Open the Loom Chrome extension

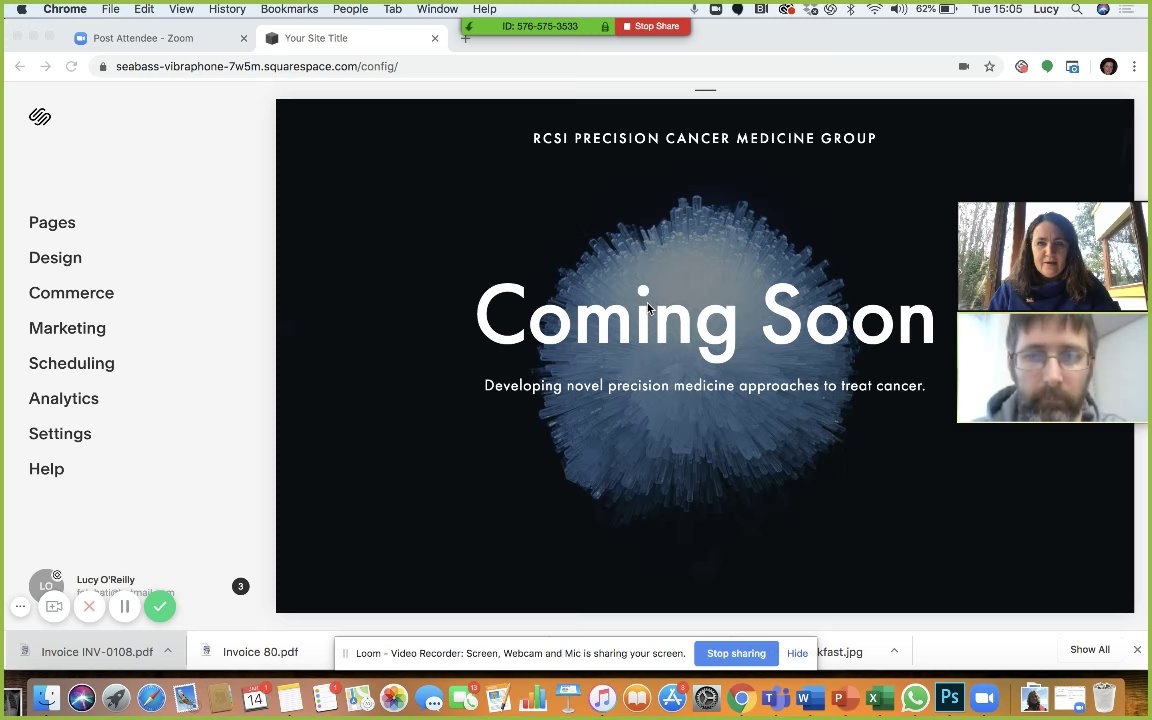pyautogui.click(x=1021, y=66)
